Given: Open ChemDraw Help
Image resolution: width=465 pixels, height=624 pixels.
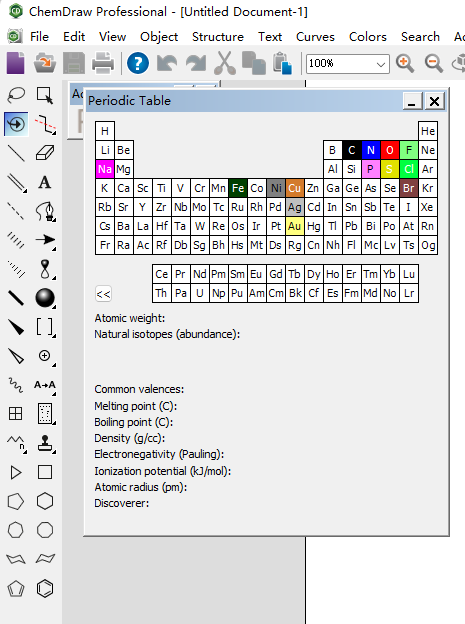Looking at the screenshot, I should click(x=138, y=63).
